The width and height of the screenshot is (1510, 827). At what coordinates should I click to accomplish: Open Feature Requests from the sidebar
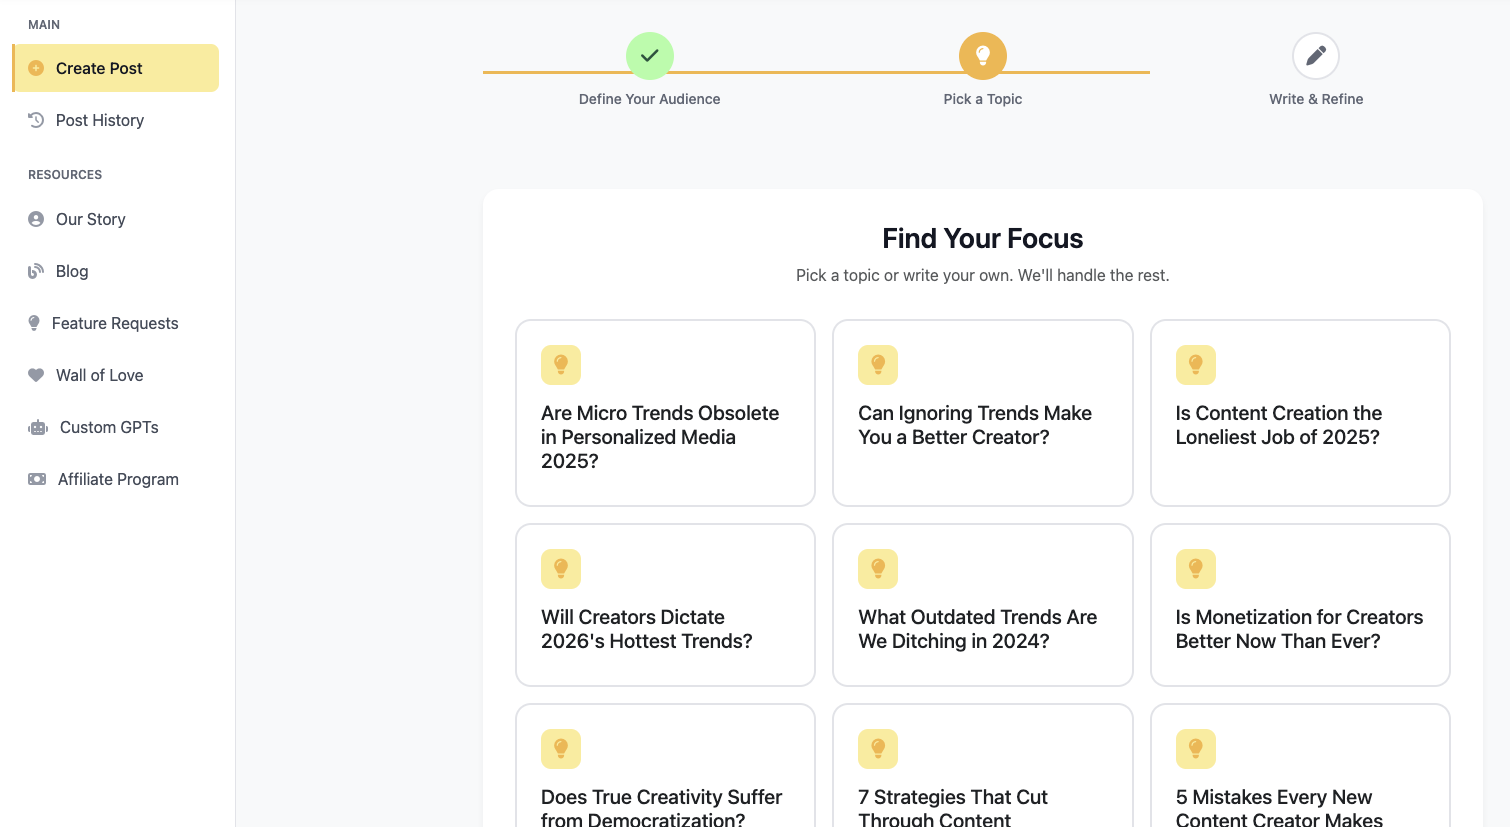pyautogui.click(x=116, y=323)
